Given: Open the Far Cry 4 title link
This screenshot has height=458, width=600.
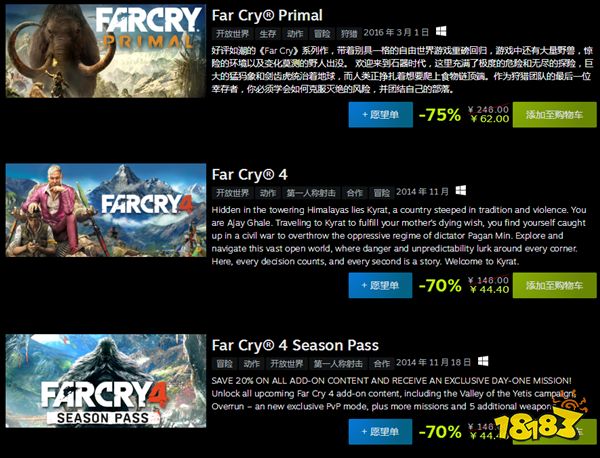Looking at the screenshot, I should click(x=248, y=172).
